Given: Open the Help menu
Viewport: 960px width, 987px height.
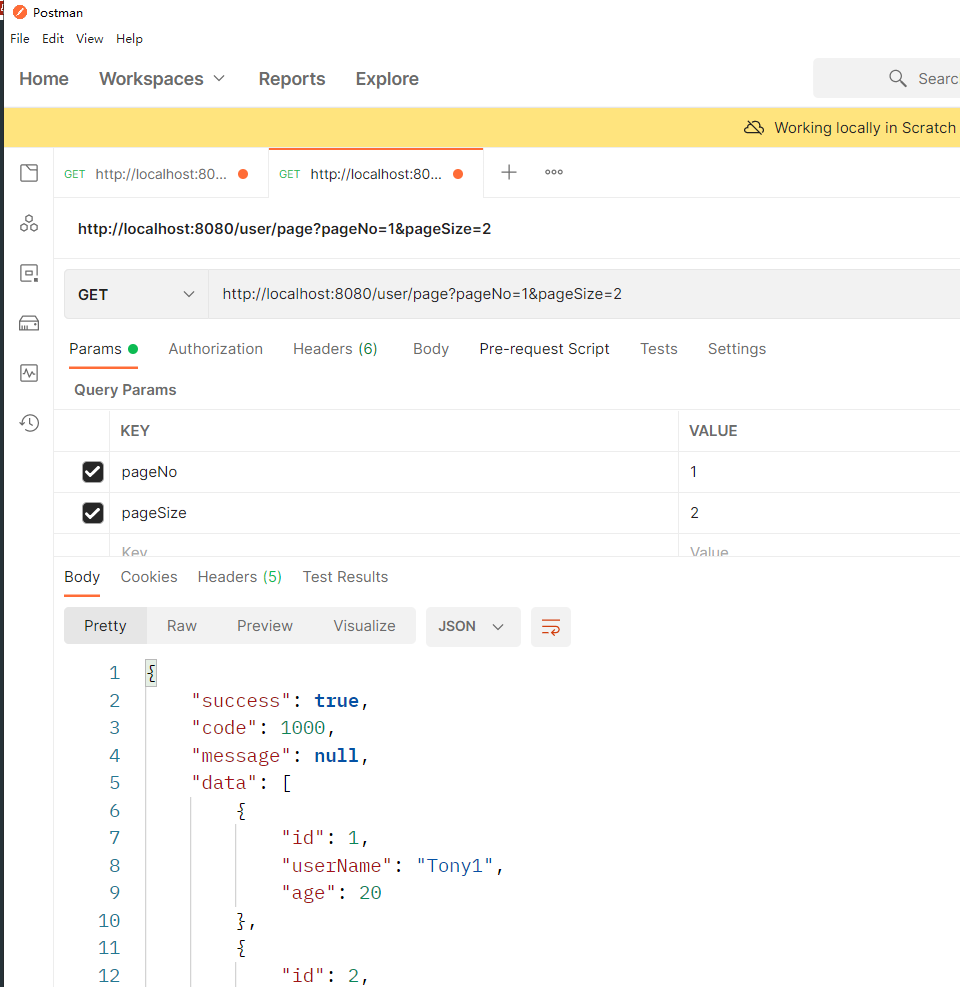Looking at the screenshot, I should point(129,38).
